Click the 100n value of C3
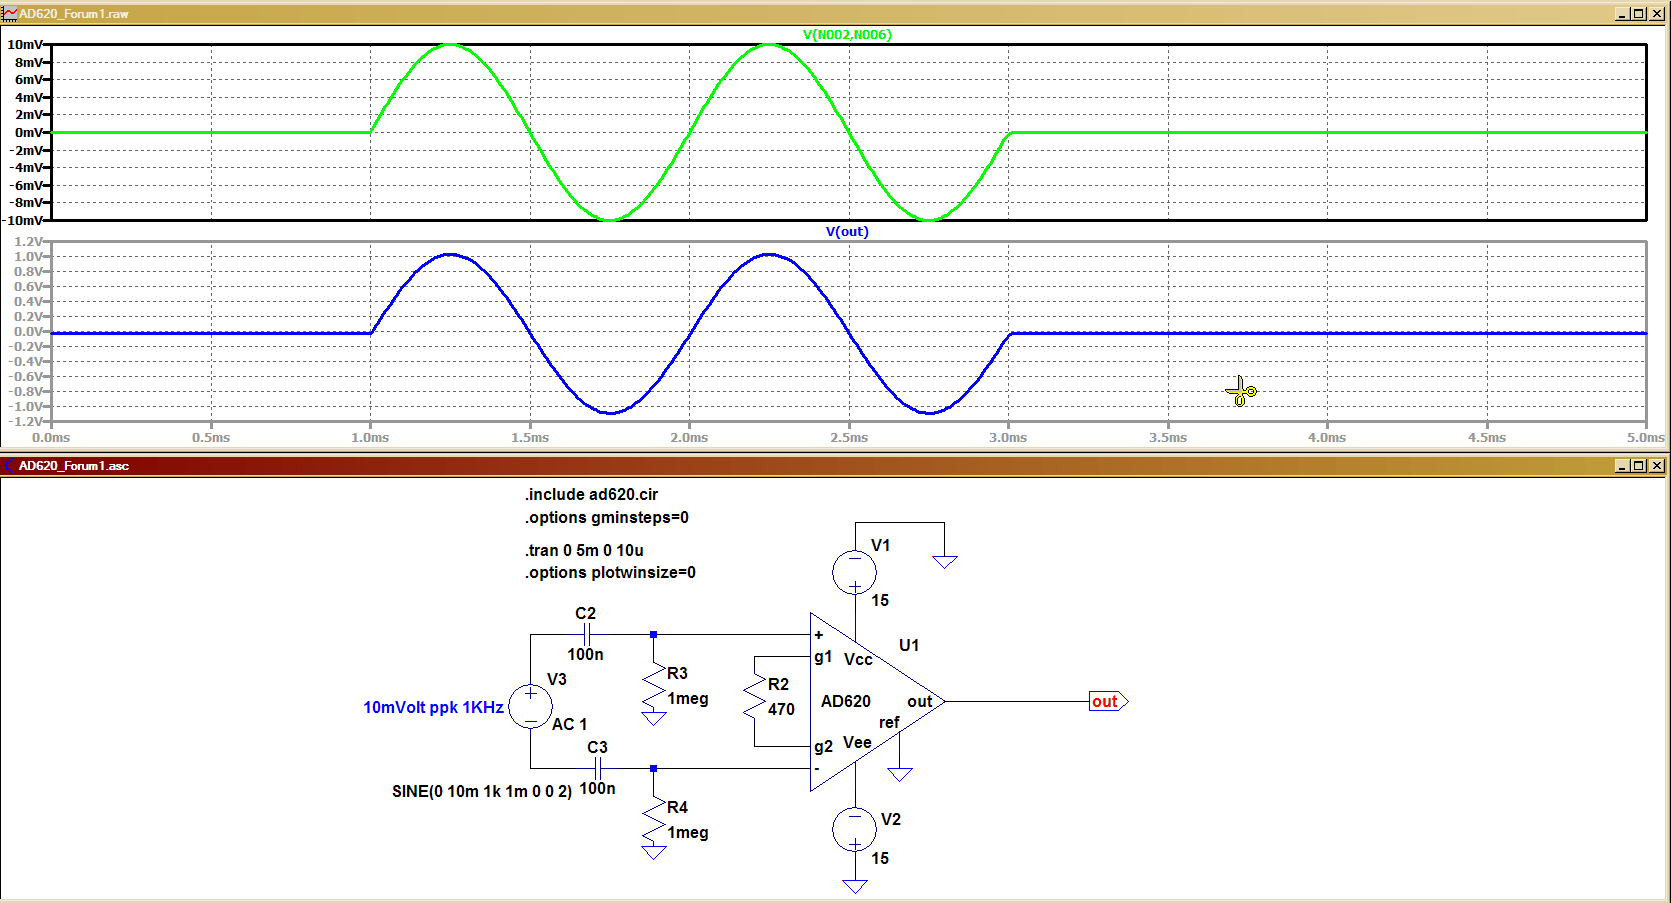The height and width of the screenshot is (903, 1671). pos(597,788)
